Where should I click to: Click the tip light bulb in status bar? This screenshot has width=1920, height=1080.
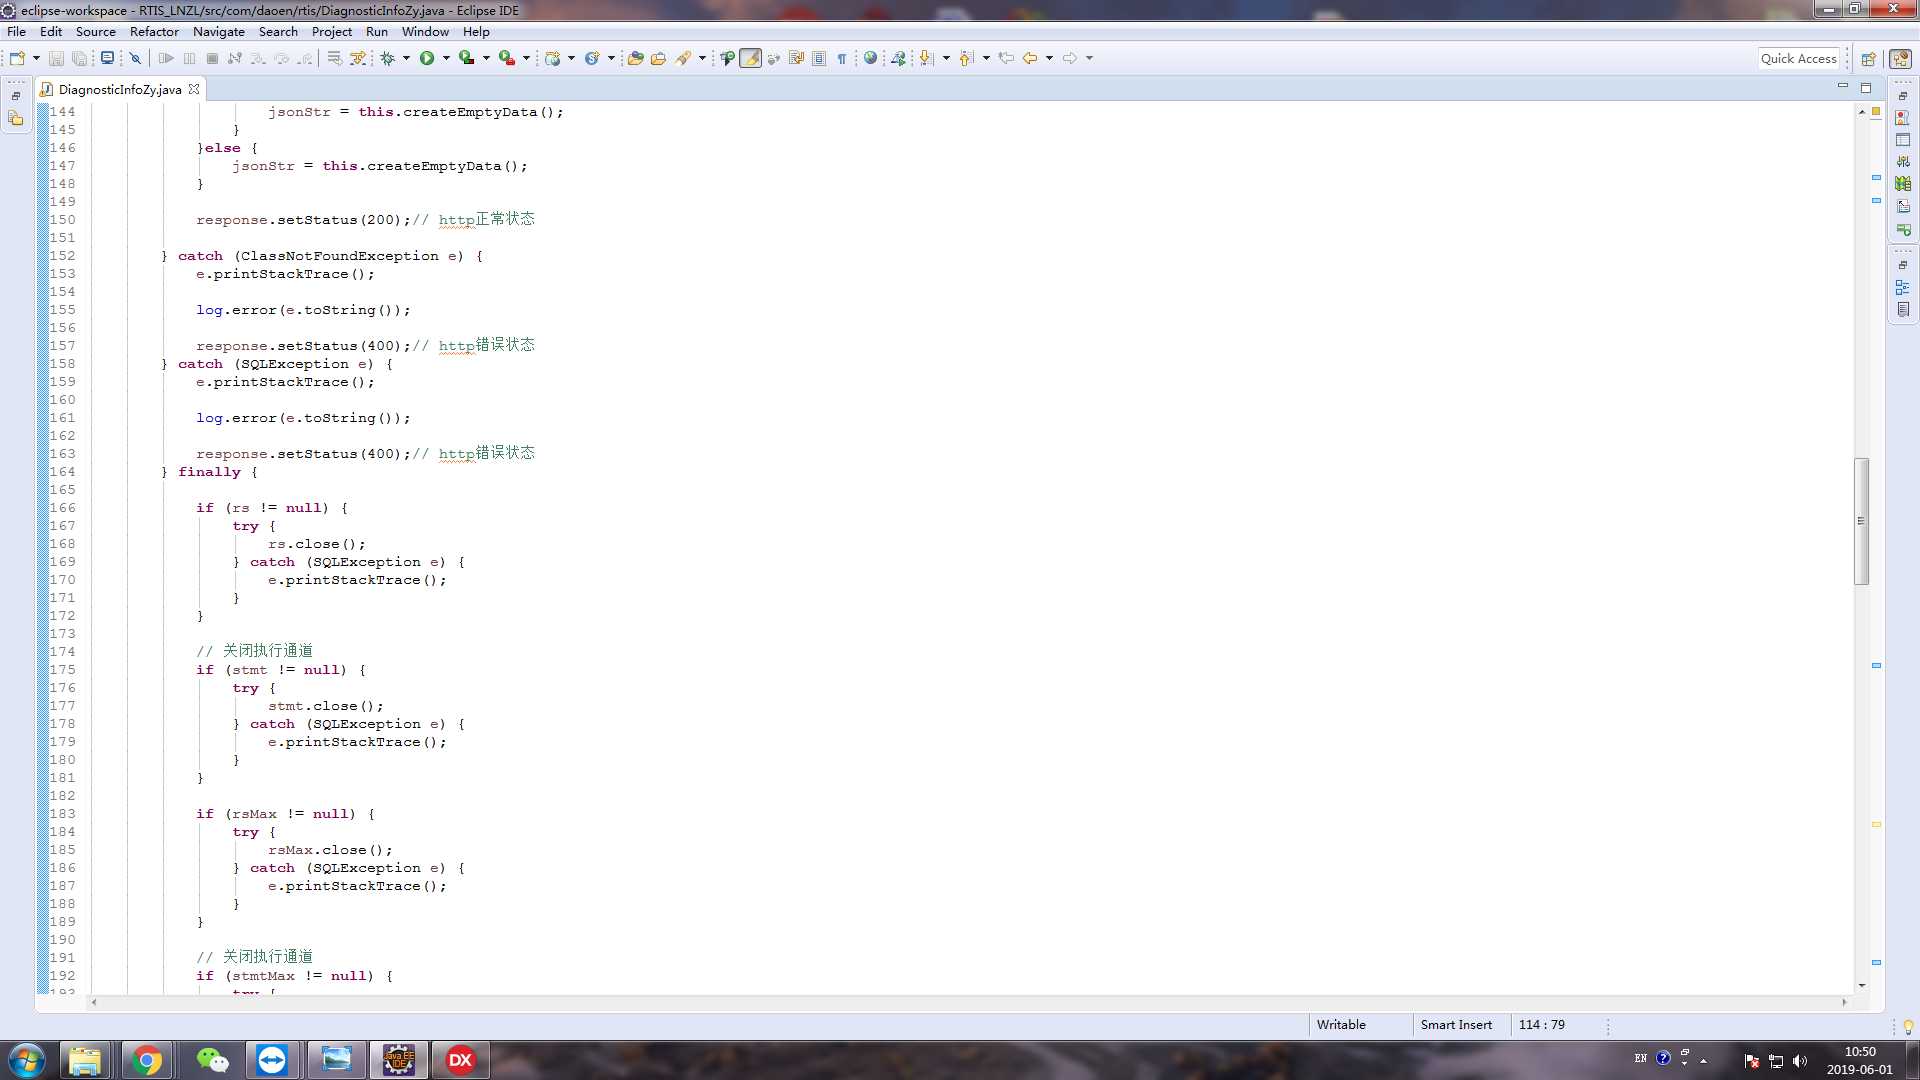1908,1026
